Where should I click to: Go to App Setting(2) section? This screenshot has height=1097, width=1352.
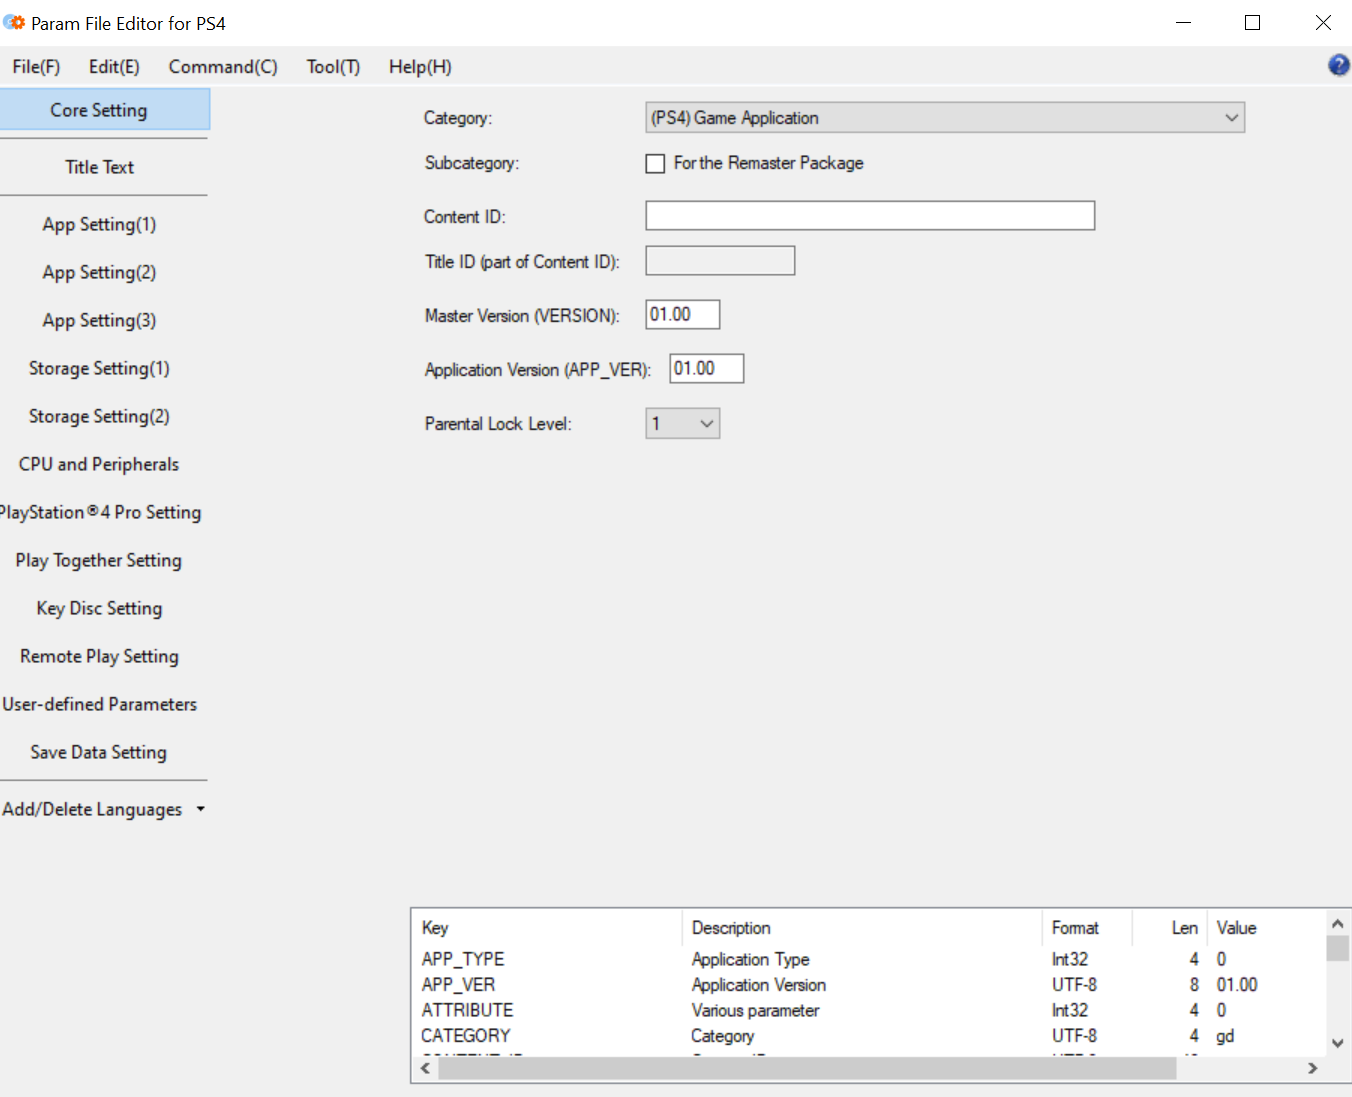point(99,272)
